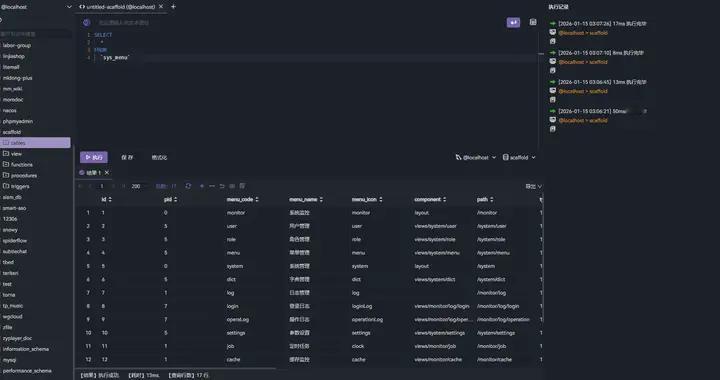Open the @localhost connection dropdown in the sidebar header
The image size is (720, 380).
click(69, 7)
